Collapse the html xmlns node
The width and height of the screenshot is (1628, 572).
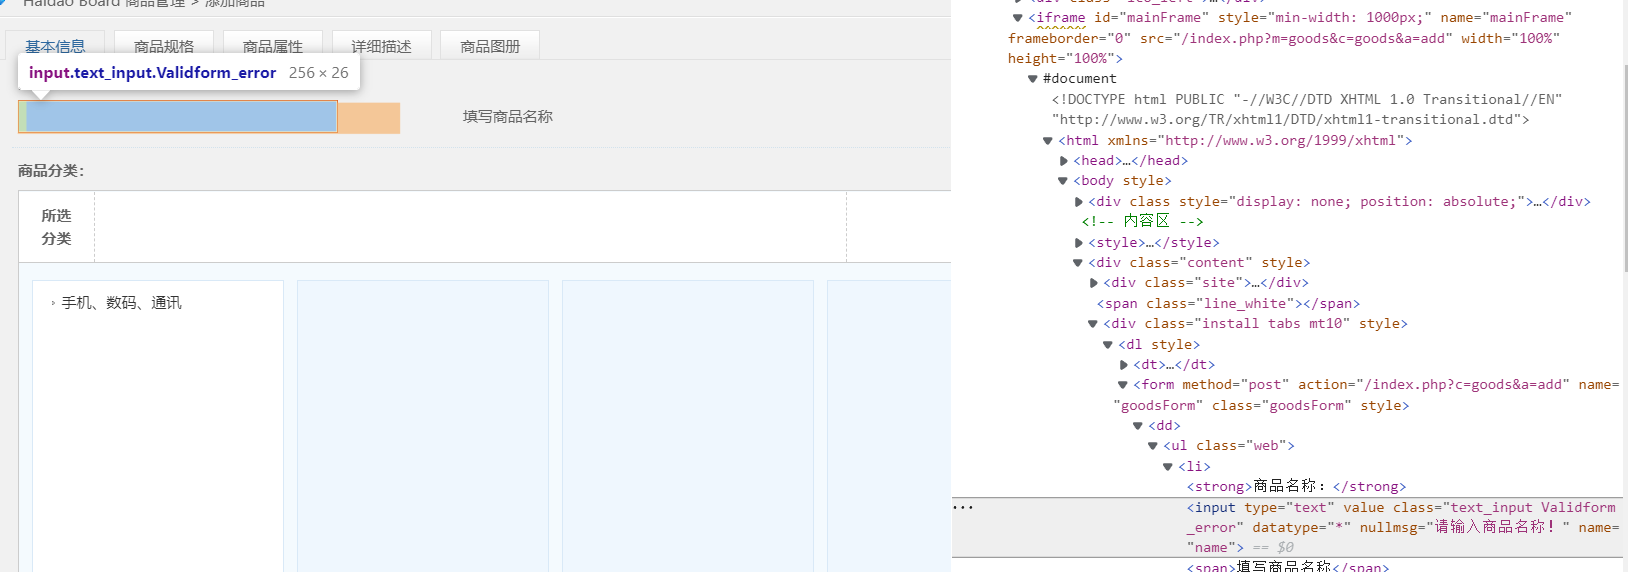1048,141
